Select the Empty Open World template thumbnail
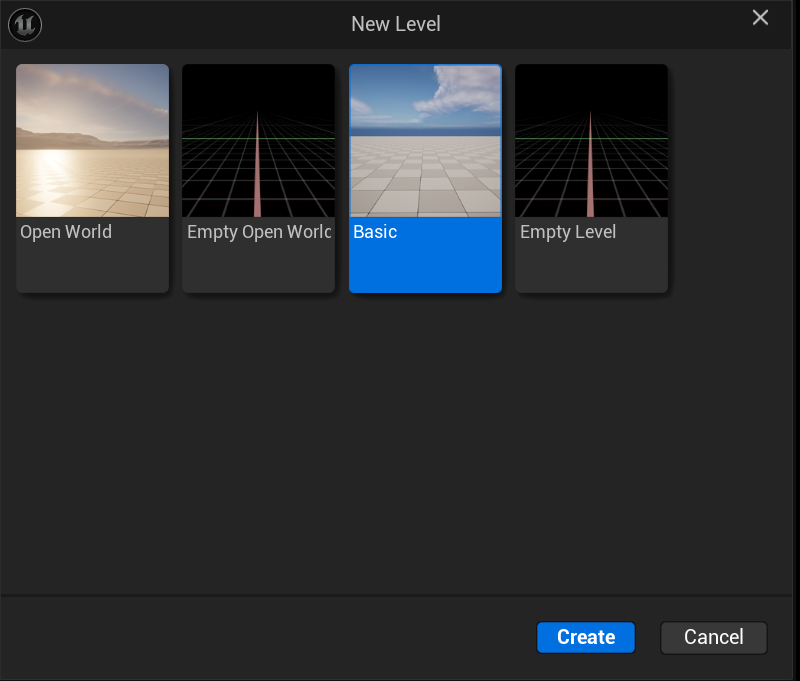800x681 pixels. pos(259,140)
